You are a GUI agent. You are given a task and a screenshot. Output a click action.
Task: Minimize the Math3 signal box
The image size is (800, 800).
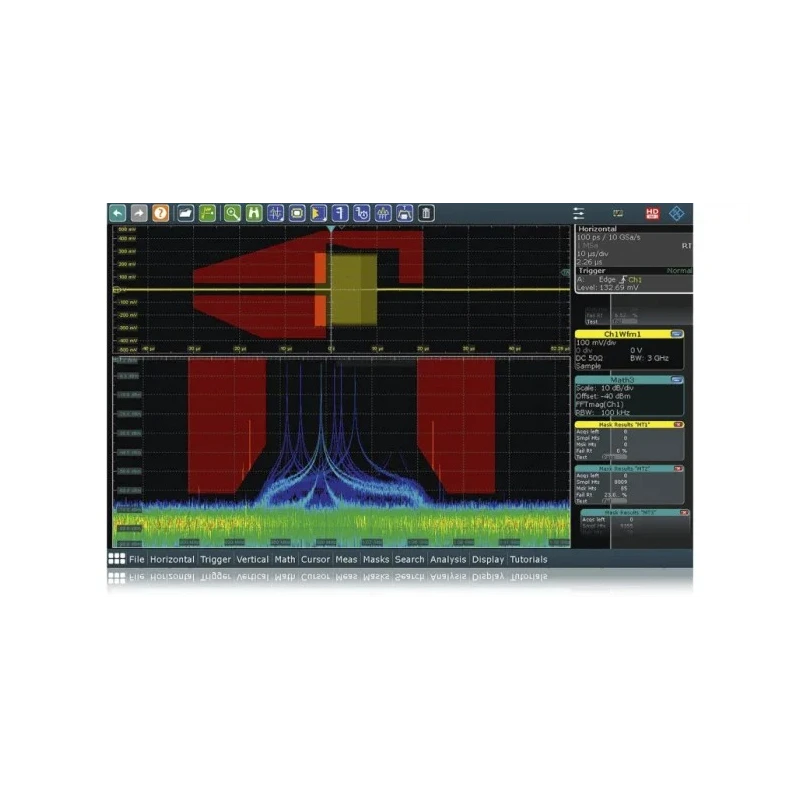pos(677,380)
